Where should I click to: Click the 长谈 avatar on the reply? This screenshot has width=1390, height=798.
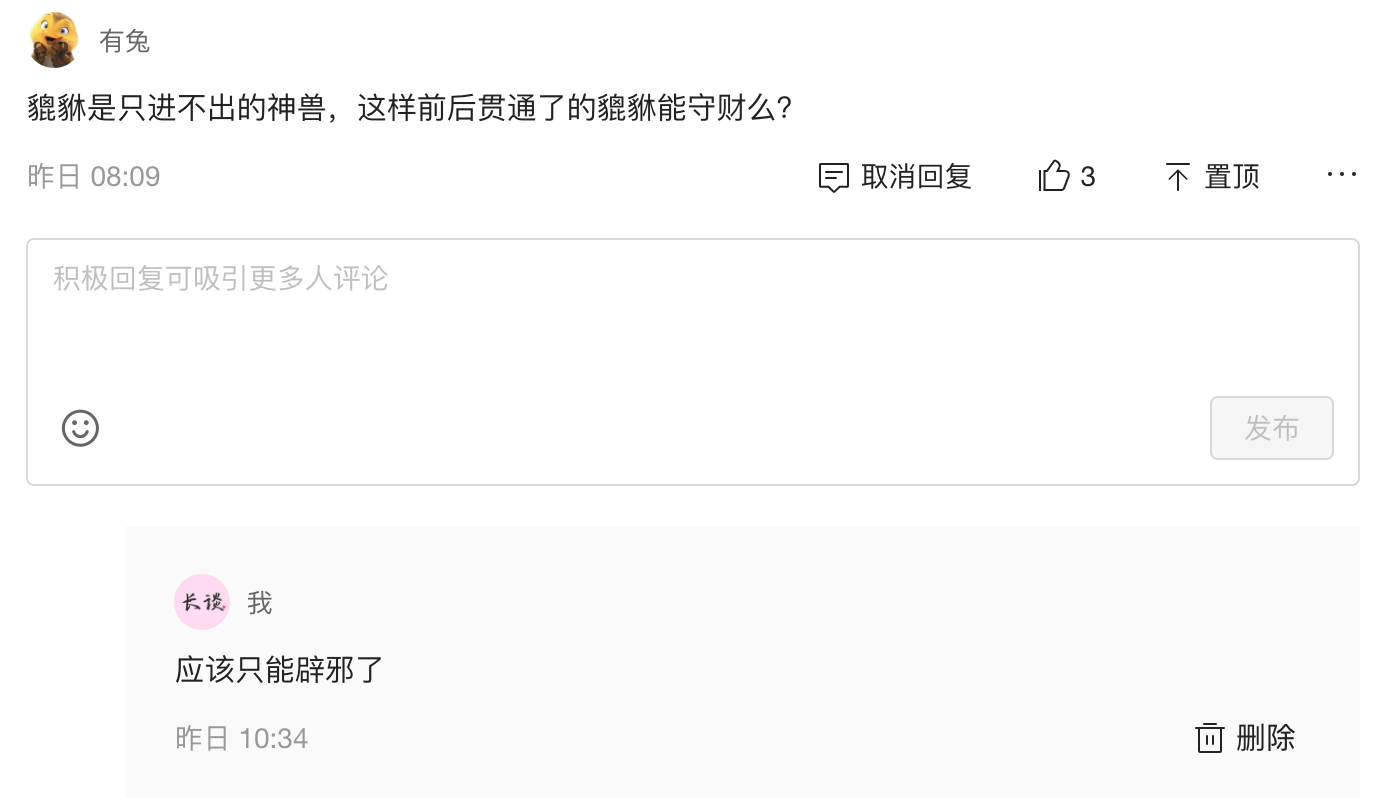201,602
